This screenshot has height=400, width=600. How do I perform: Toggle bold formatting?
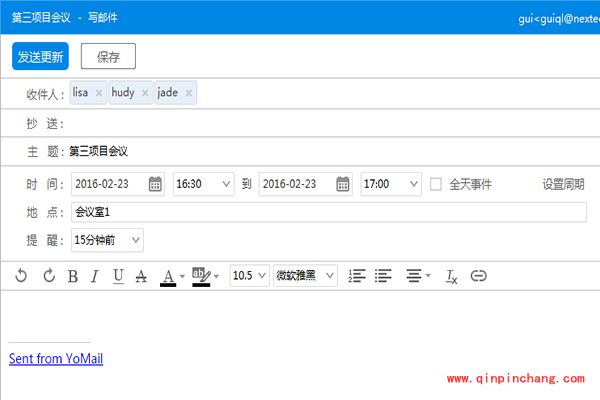click(73, 276)
